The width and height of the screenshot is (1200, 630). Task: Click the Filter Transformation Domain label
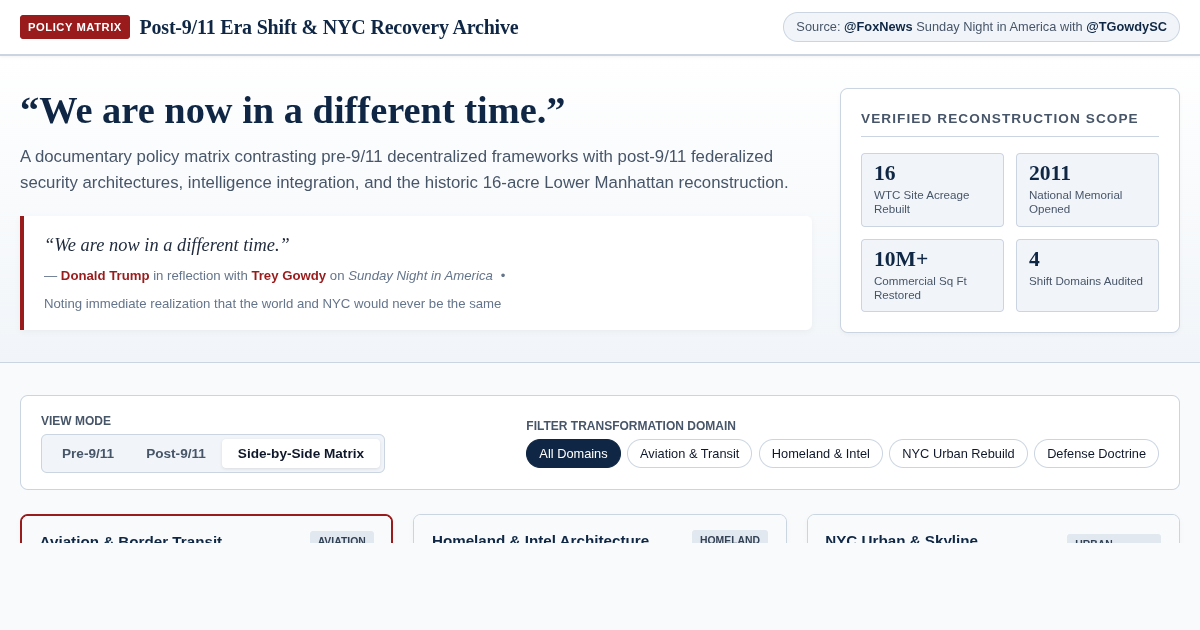[x=631, y=426]
